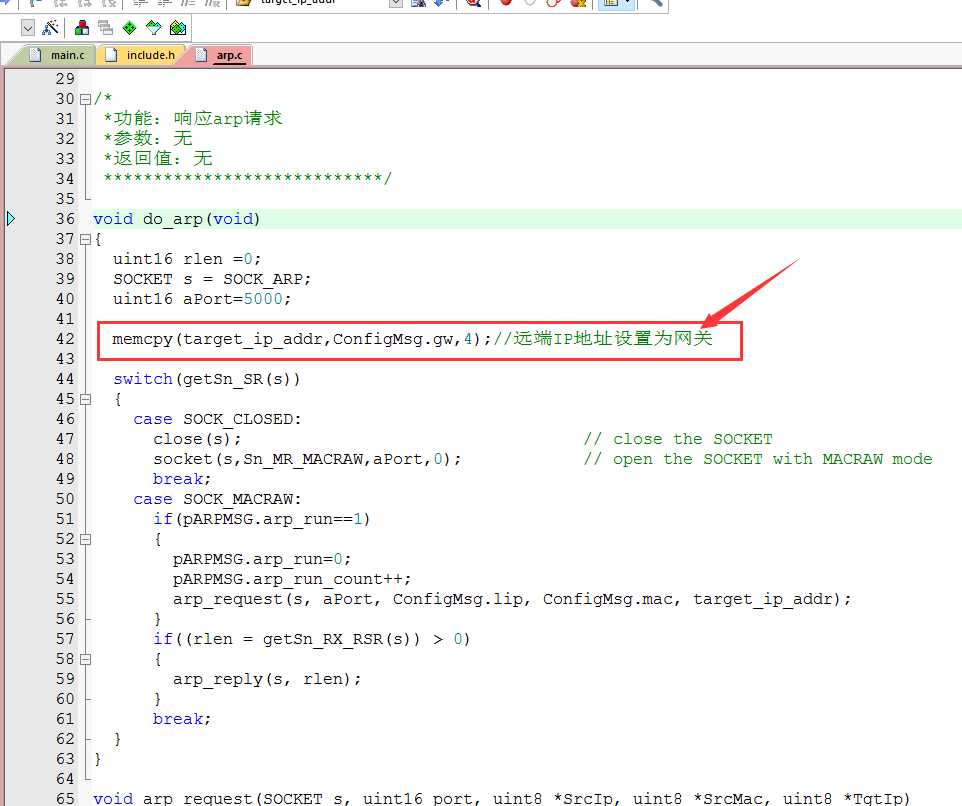Open target selection dropdown in build toolbar
Screen dimensions: 962x806
tap(28, 28)
